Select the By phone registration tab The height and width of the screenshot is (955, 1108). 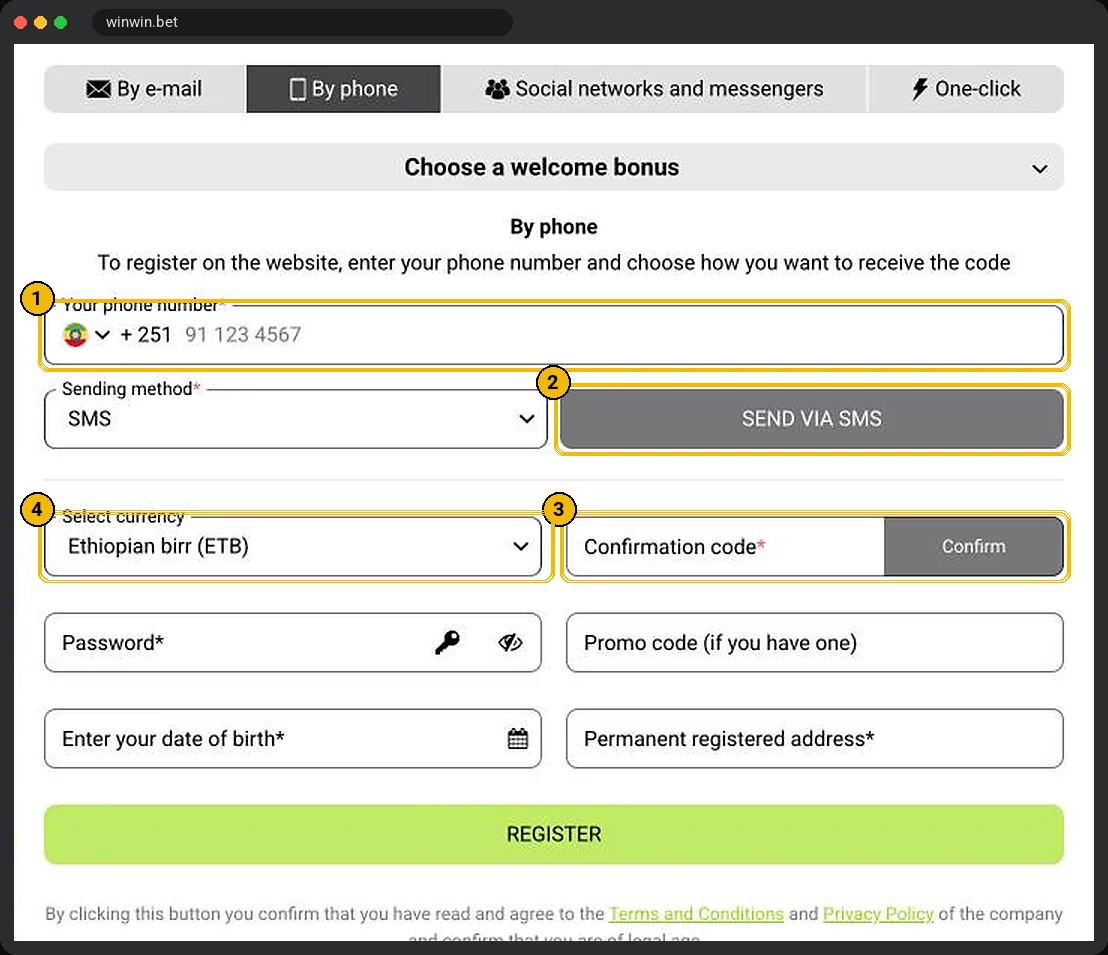[343, 89]
